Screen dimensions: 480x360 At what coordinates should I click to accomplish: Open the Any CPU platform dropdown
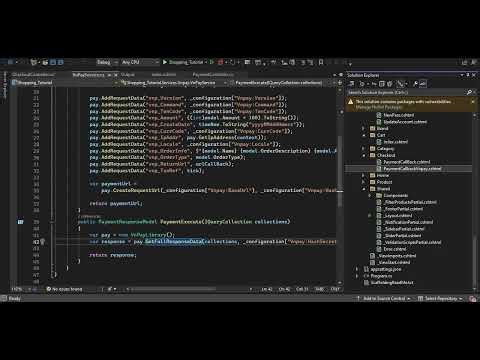140,62
